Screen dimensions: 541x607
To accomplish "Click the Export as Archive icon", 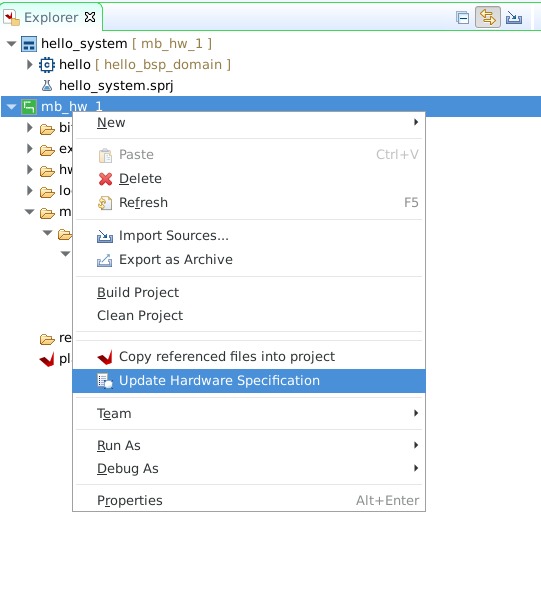I will 104,260.
